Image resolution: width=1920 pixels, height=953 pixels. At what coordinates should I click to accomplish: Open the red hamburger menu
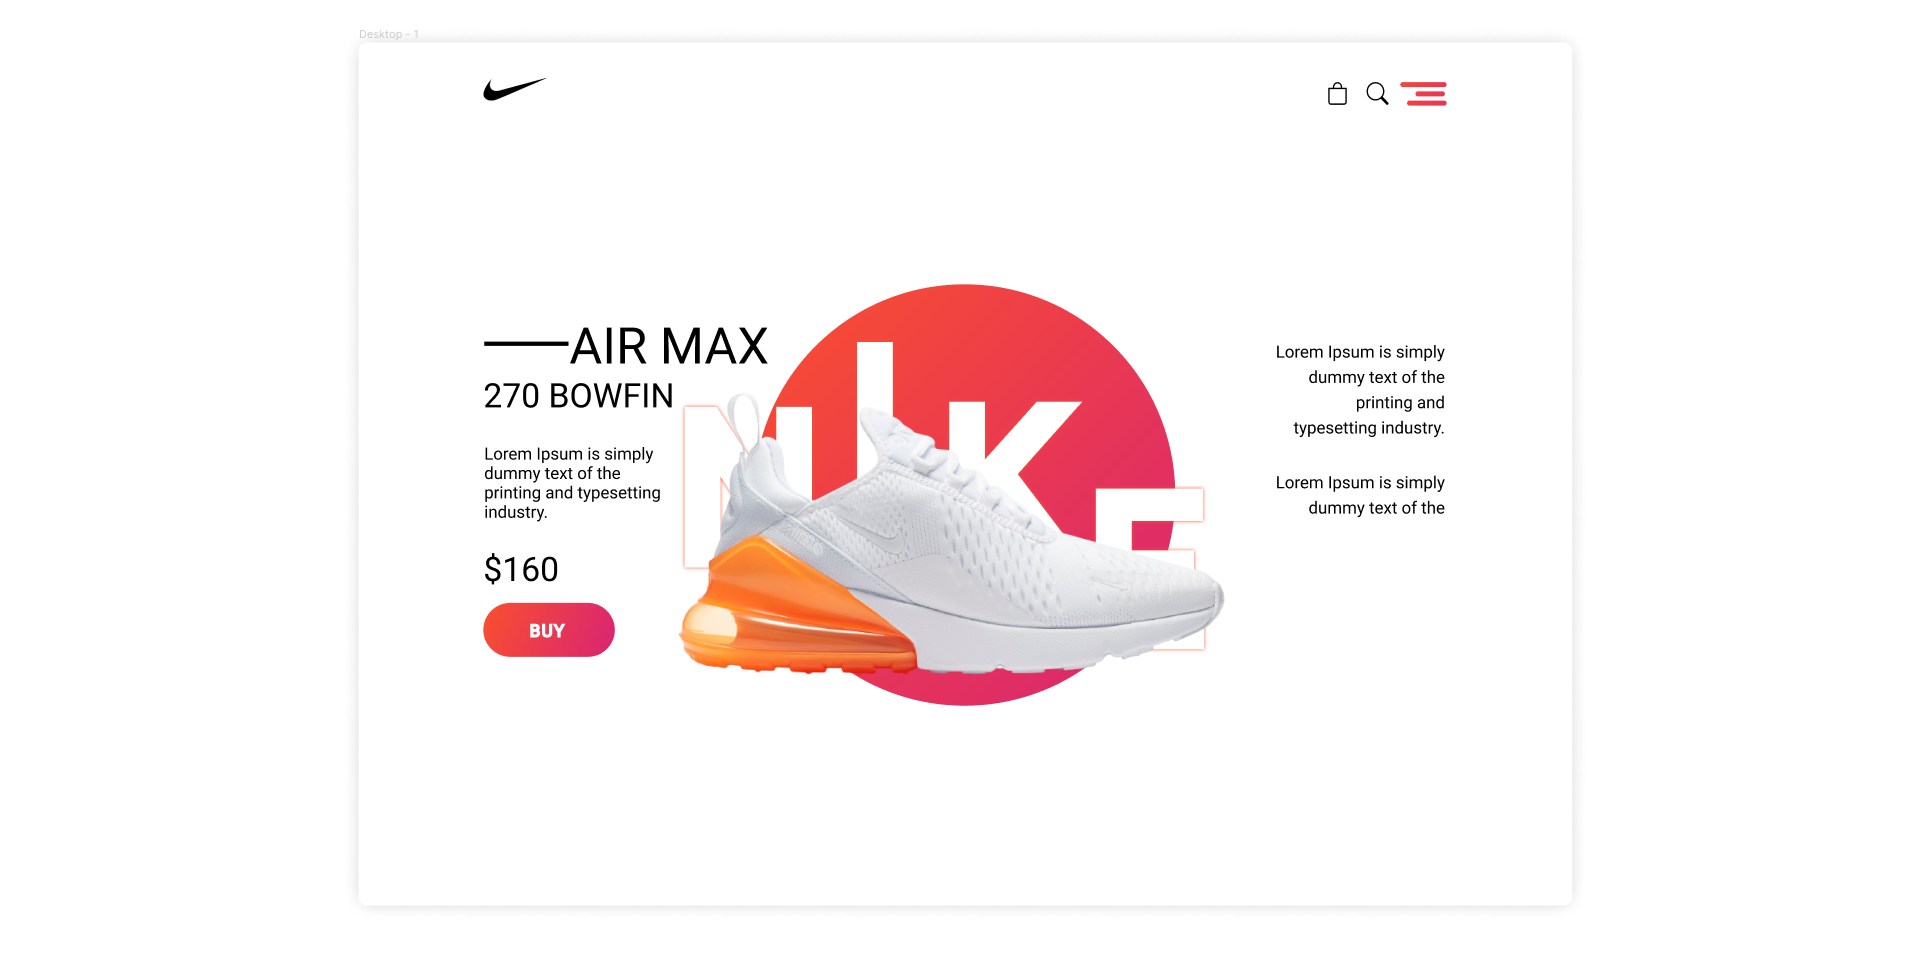pos(1423,94)
